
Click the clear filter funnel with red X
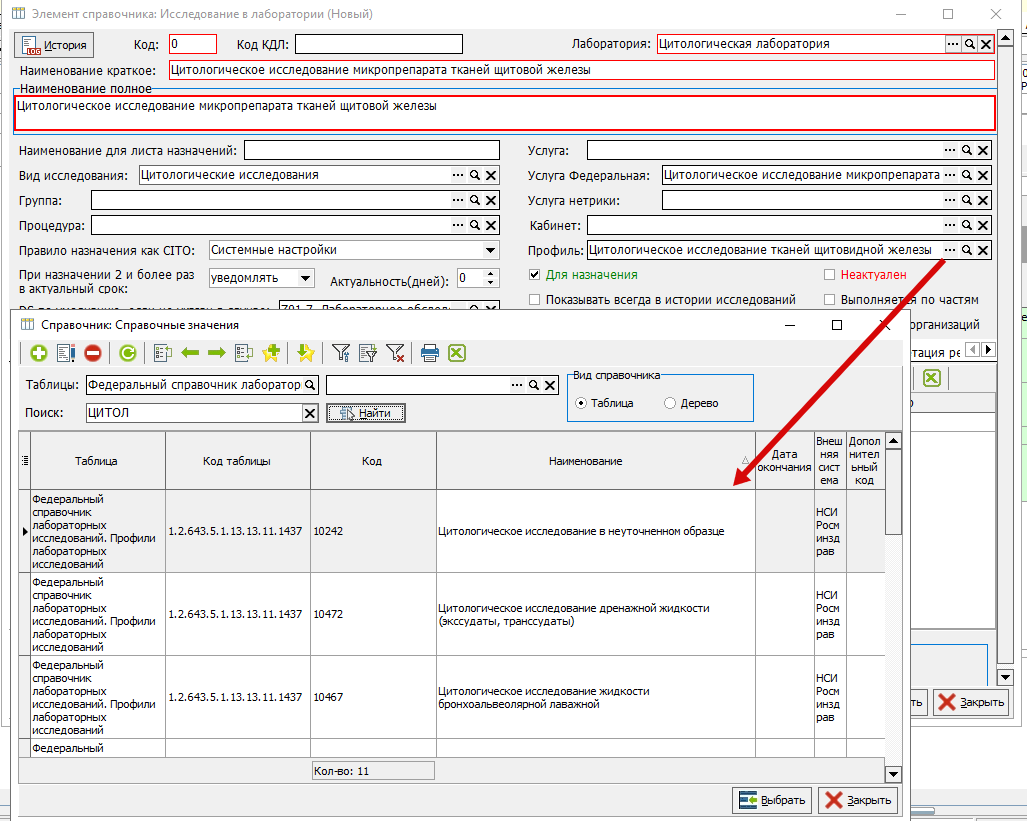[x=395, y=353]
